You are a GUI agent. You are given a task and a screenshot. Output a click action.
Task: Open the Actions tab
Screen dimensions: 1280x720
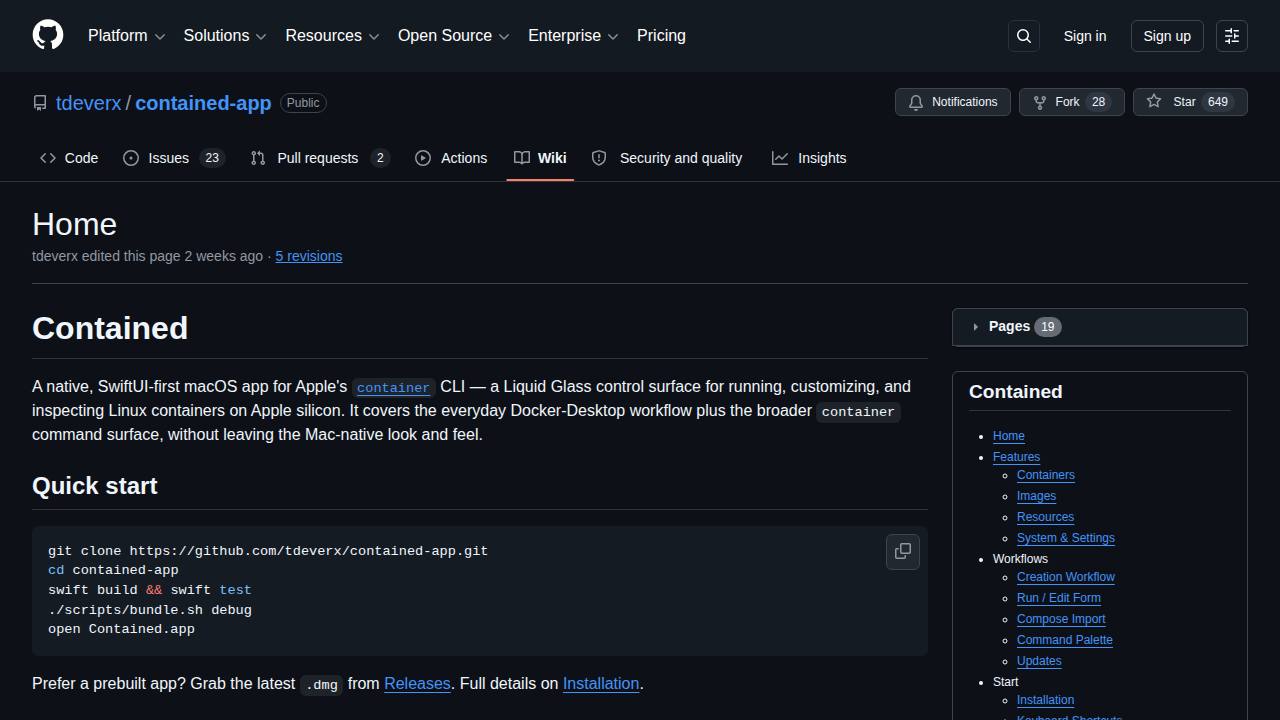click(x=451, y=158)
